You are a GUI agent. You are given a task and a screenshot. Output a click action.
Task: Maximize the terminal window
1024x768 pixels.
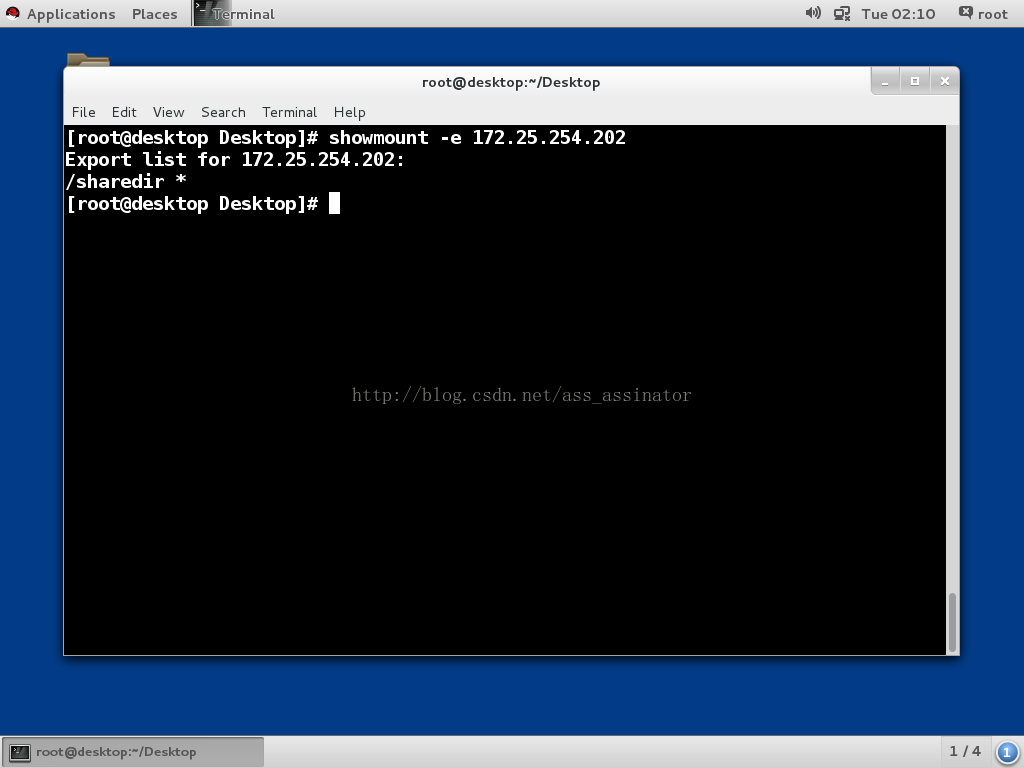(x=915, y=82)
